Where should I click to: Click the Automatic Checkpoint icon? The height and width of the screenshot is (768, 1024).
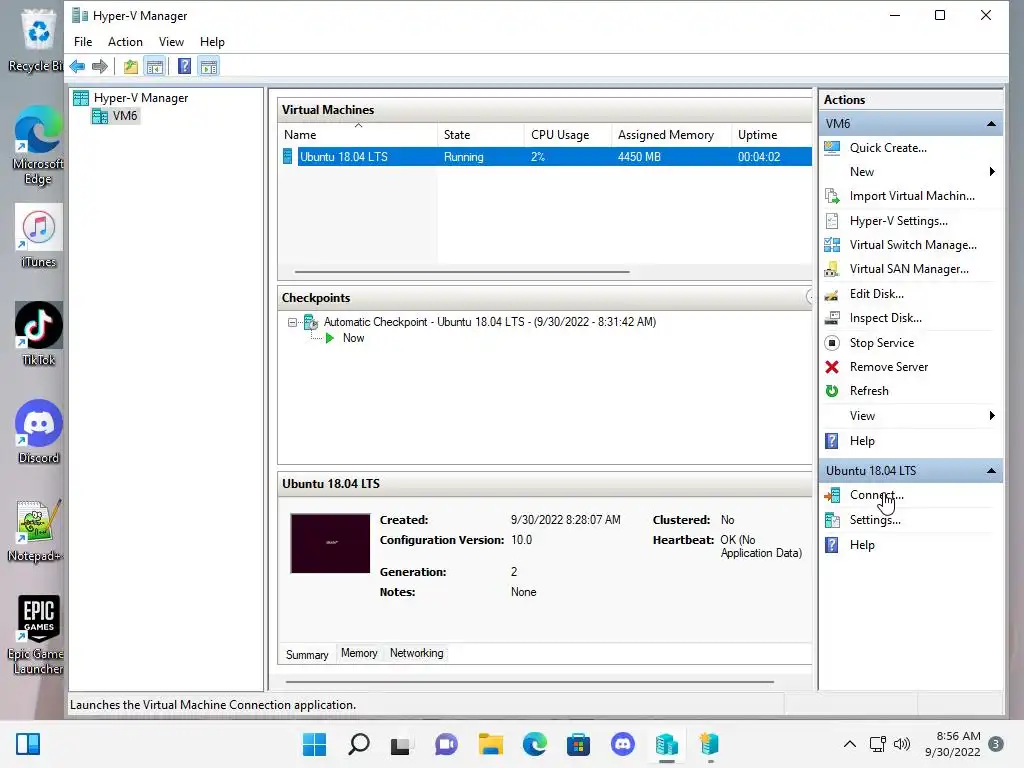311,322
